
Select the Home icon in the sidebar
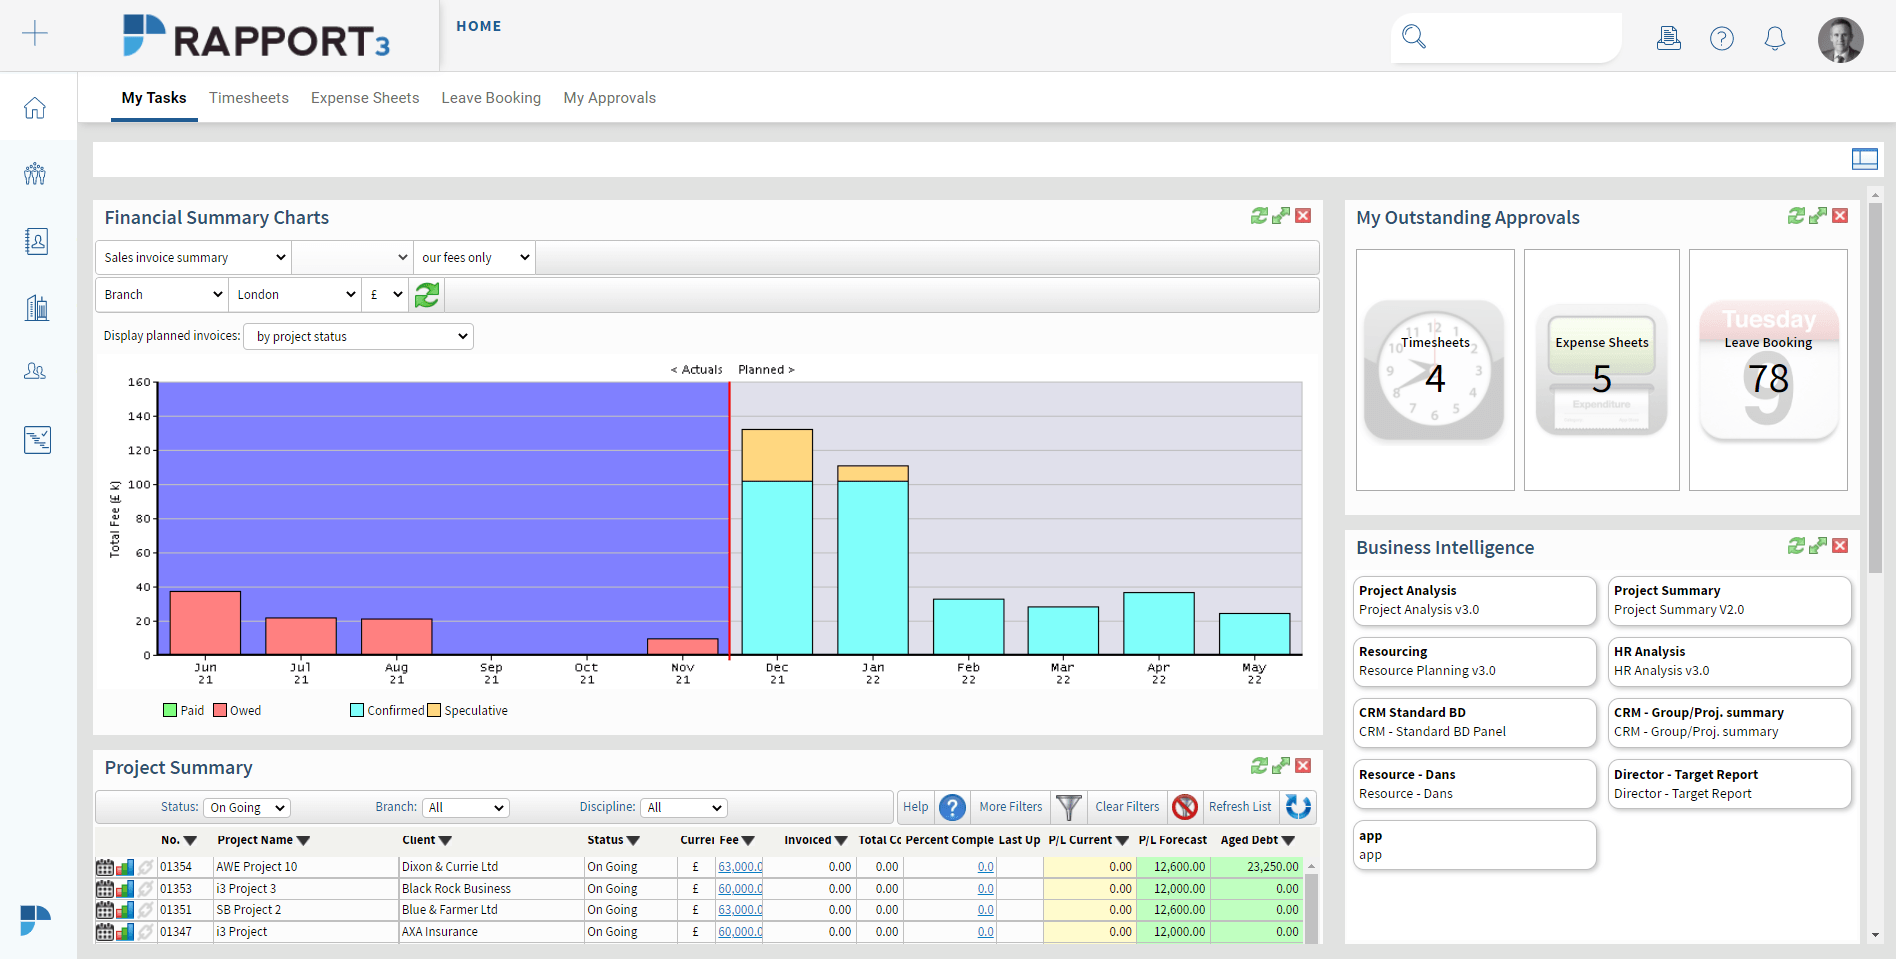point(35,107)
